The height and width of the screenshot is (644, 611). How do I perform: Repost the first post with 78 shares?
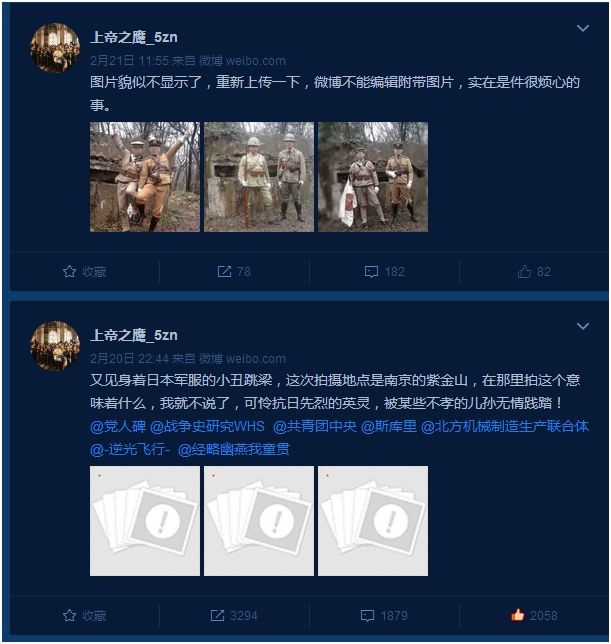pos(234,271)
